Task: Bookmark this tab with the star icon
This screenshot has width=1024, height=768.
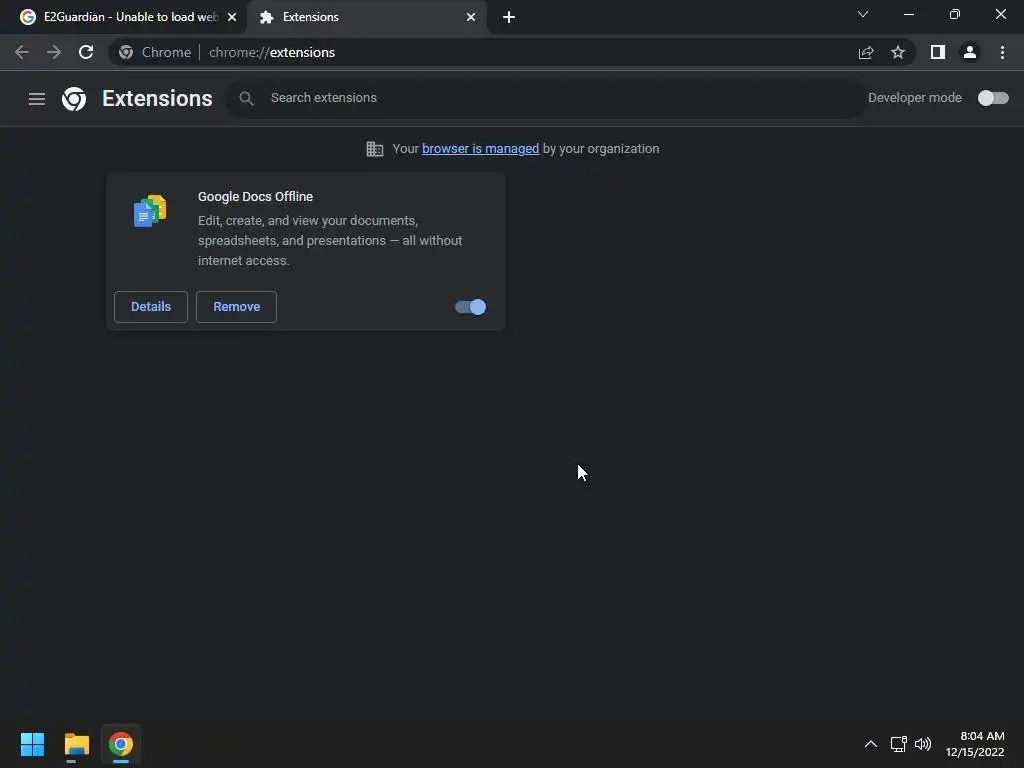Action: pos(898,52)
